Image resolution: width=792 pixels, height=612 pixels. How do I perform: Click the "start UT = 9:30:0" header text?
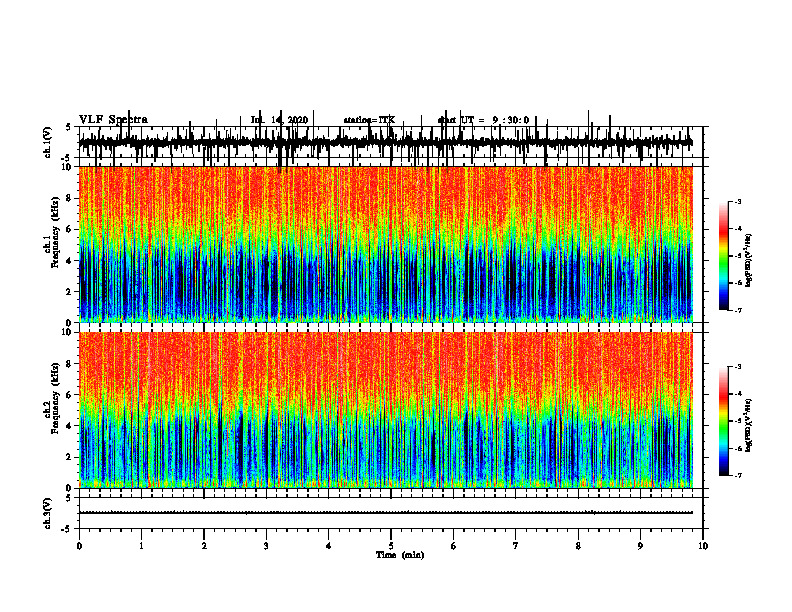pyautogui.click(x=483, y=120)
